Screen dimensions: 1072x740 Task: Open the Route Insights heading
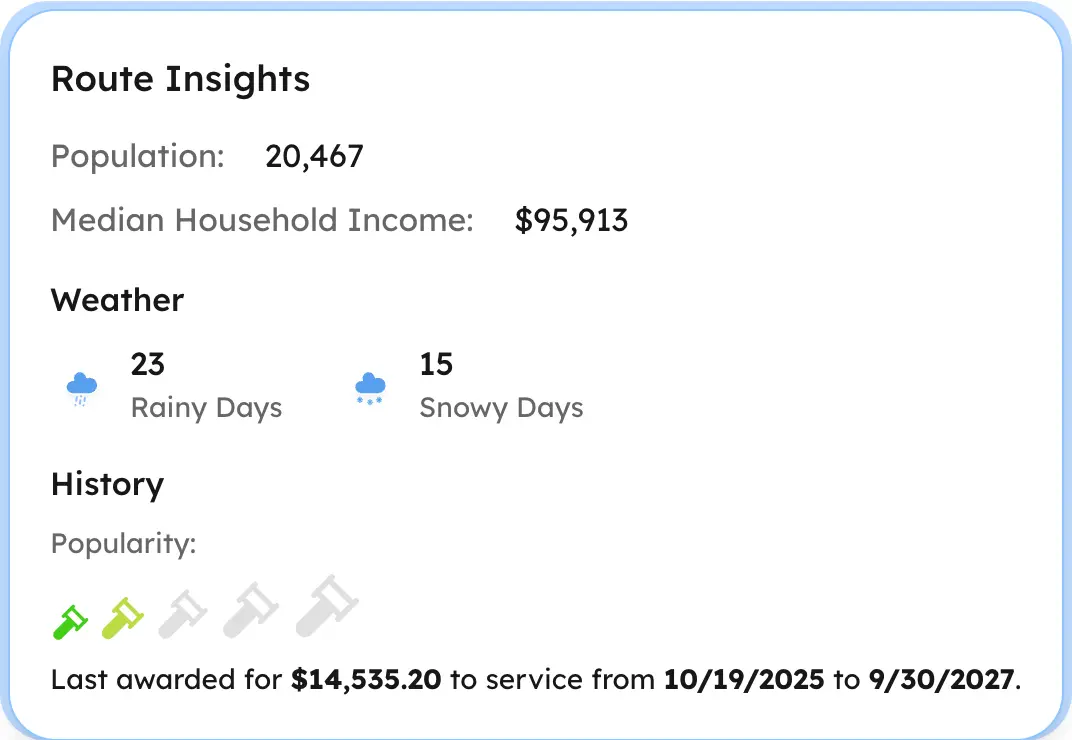180,78
